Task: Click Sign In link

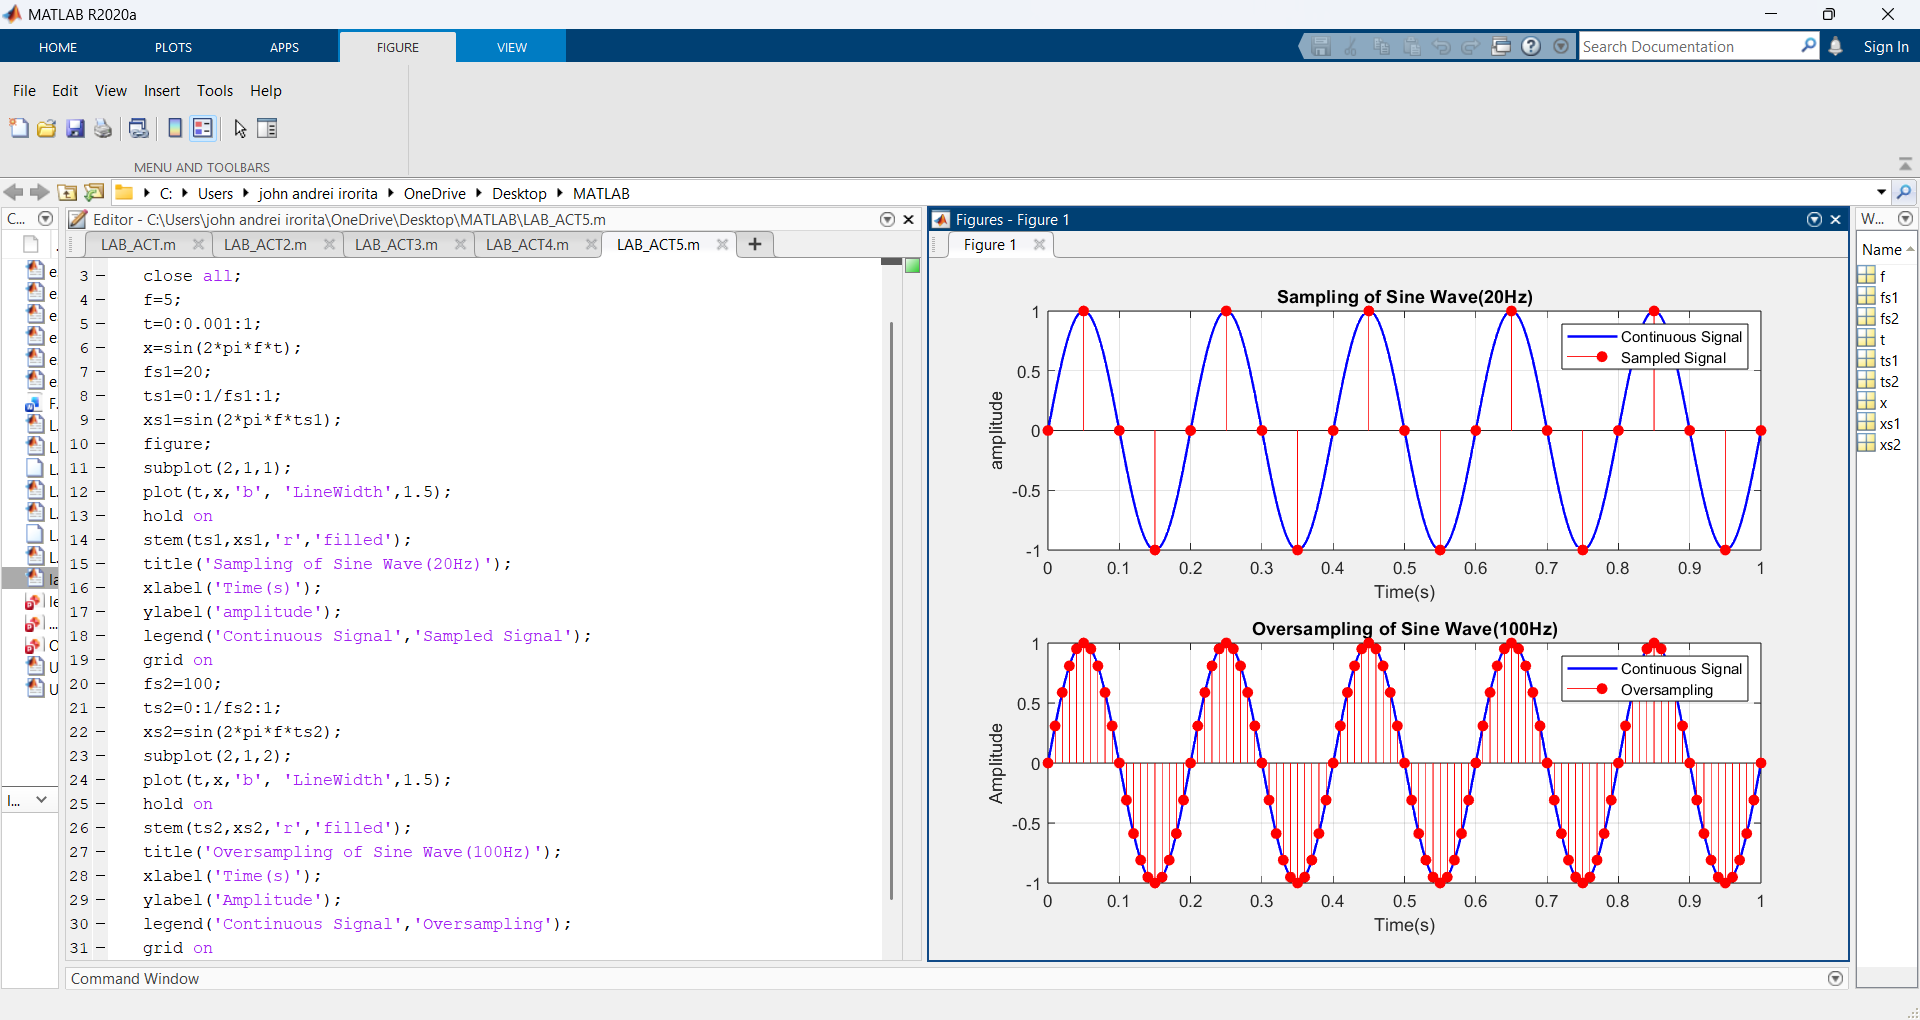Action: [1885, 47]
